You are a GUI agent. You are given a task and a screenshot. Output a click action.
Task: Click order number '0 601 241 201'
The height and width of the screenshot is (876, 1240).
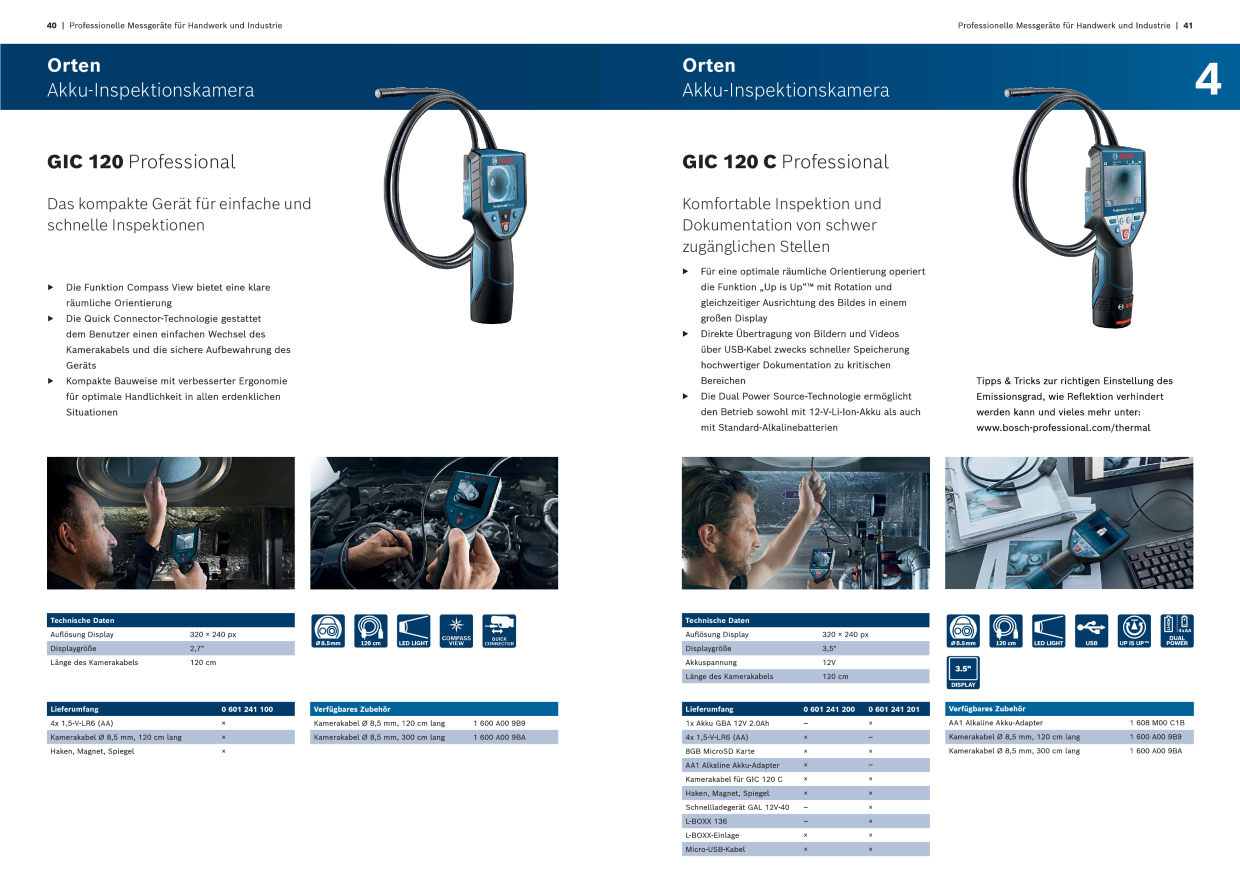(894, 709)
